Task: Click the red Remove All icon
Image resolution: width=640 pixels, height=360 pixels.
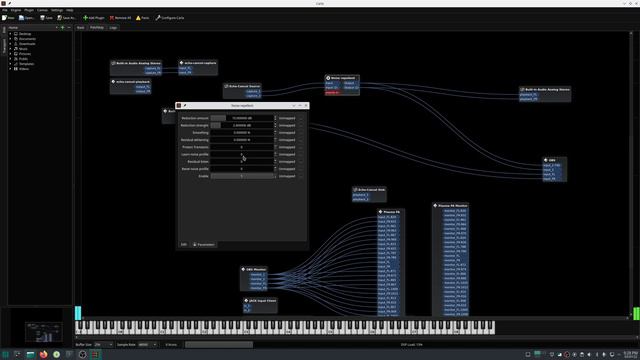Action: (111, 18)
